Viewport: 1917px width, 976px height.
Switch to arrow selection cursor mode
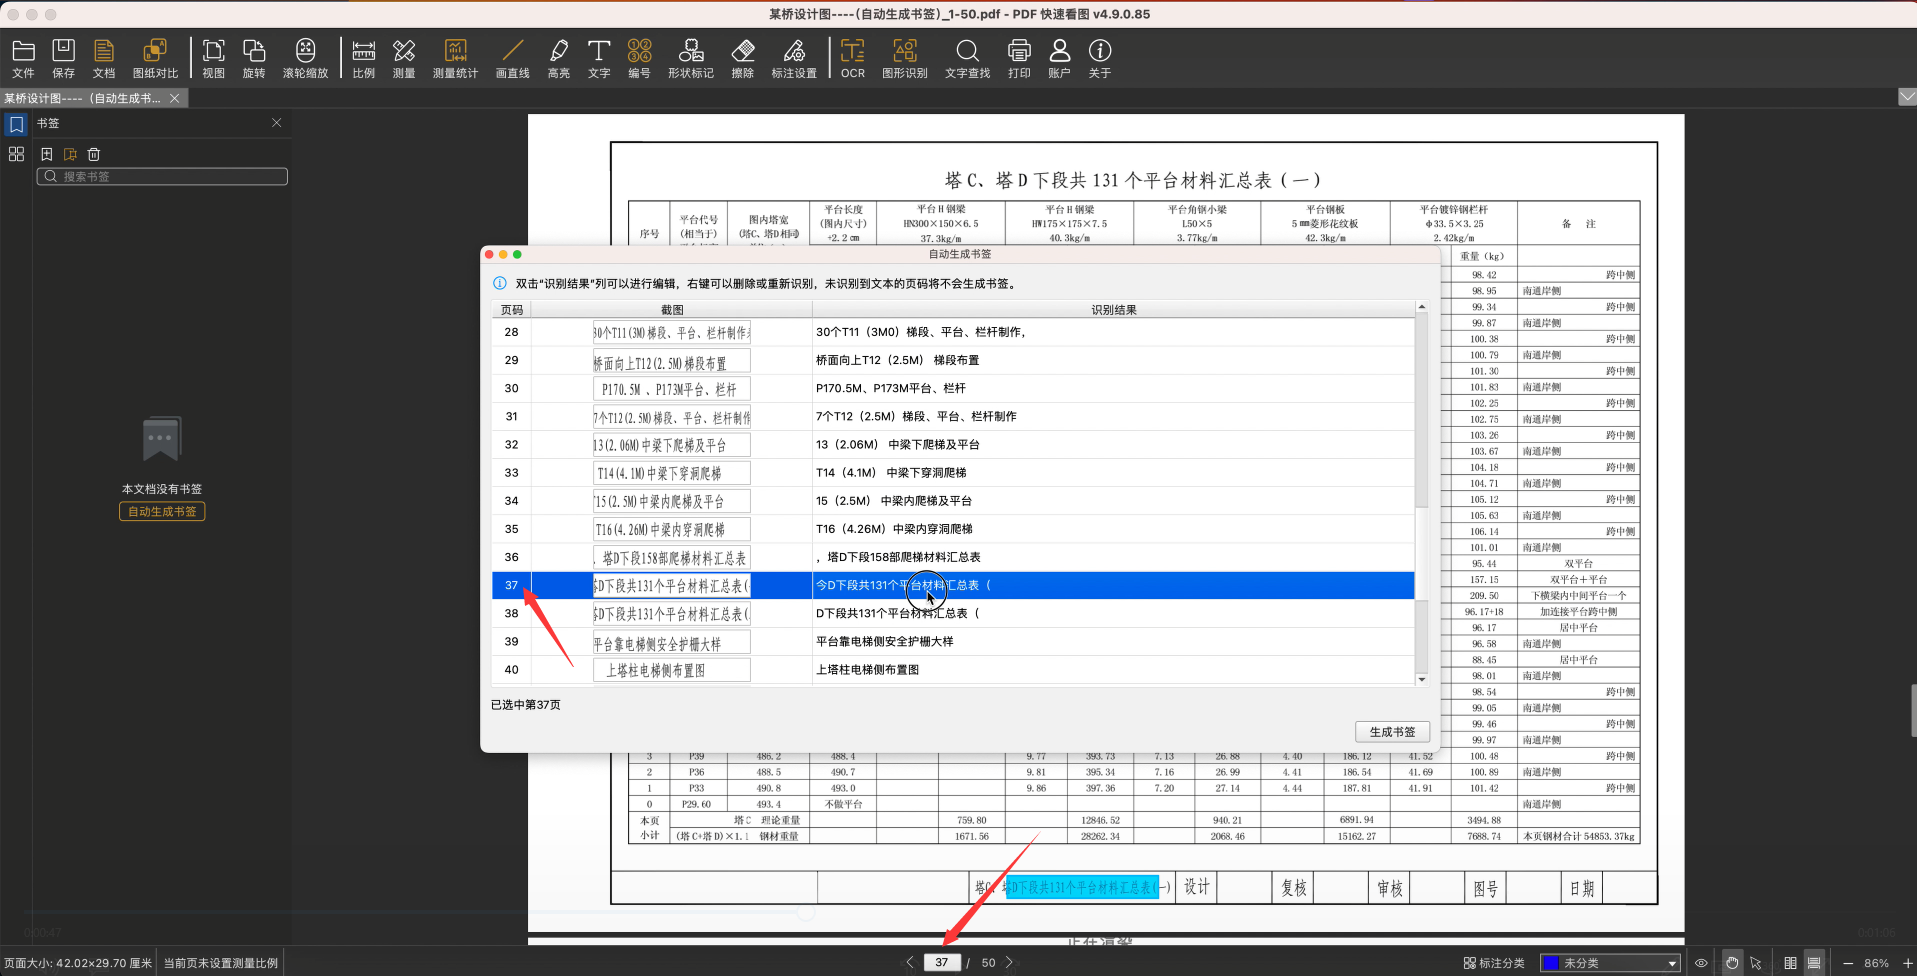tap(1756, 963)
